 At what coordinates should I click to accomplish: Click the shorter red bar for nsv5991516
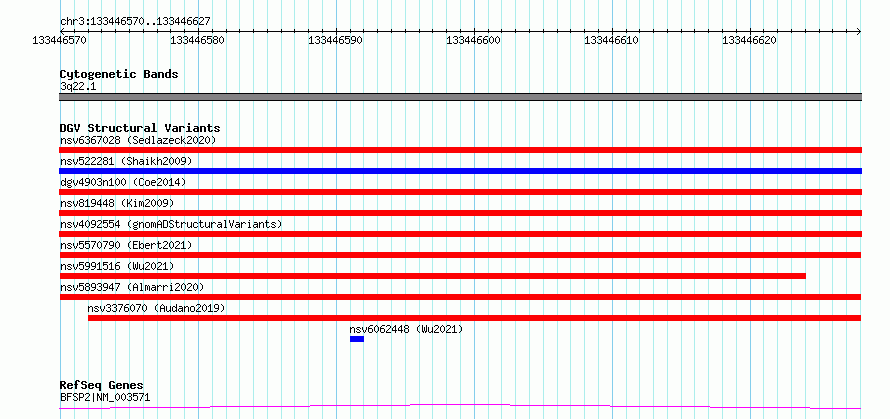433,276
